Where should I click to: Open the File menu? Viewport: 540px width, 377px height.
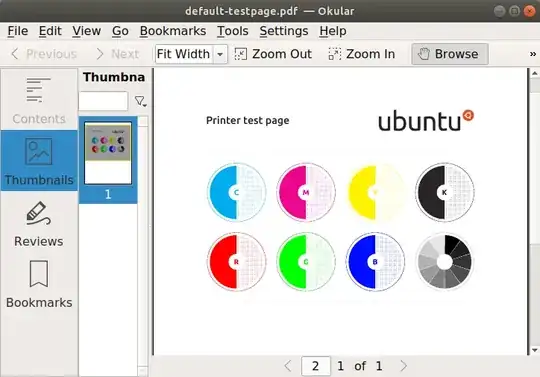[18, 31]
